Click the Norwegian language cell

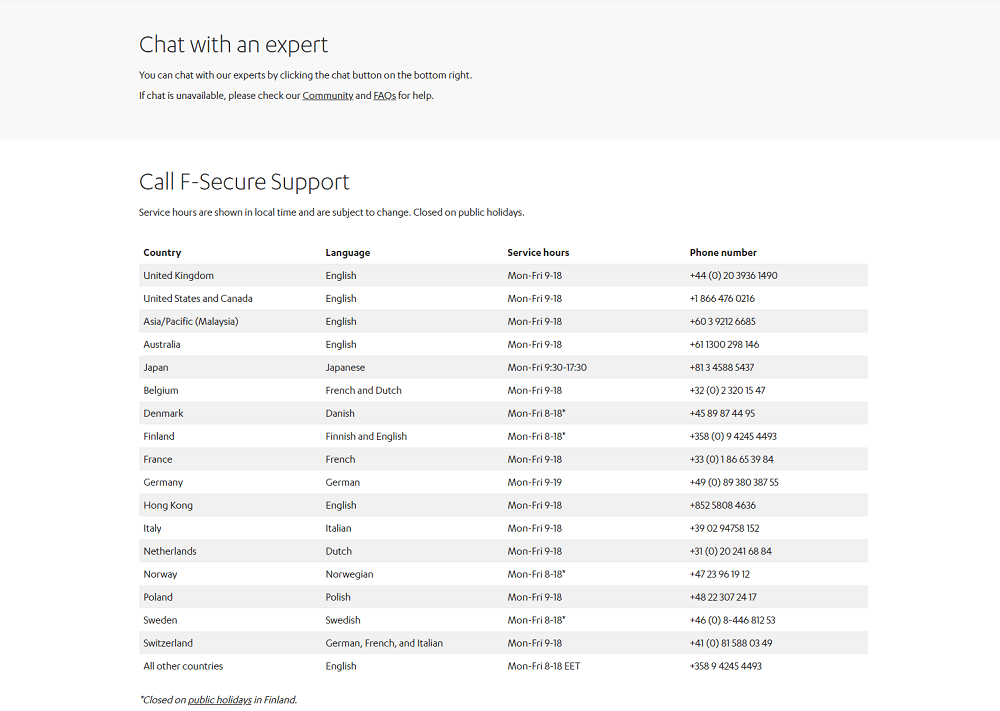coord(349,574)
